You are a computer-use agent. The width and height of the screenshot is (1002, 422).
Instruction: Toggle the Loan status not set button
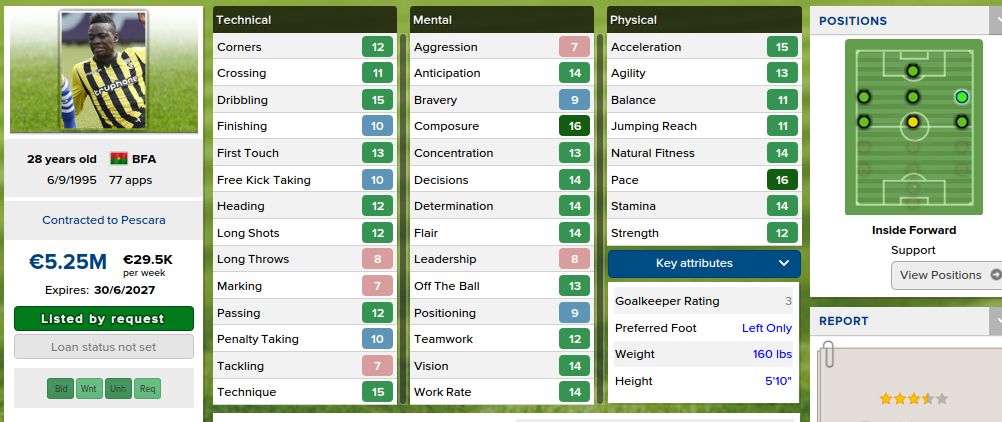coord(104,347)
